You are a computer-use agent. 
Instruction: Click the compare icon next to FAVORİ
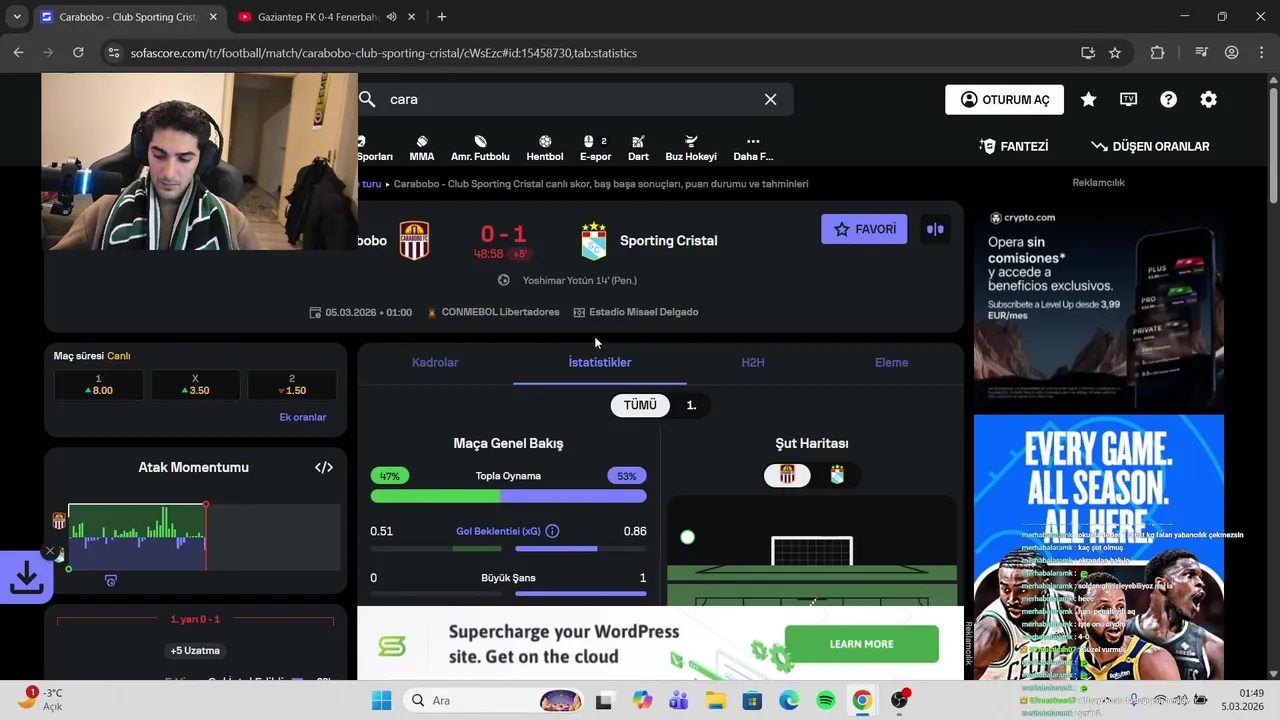[935, 229]
